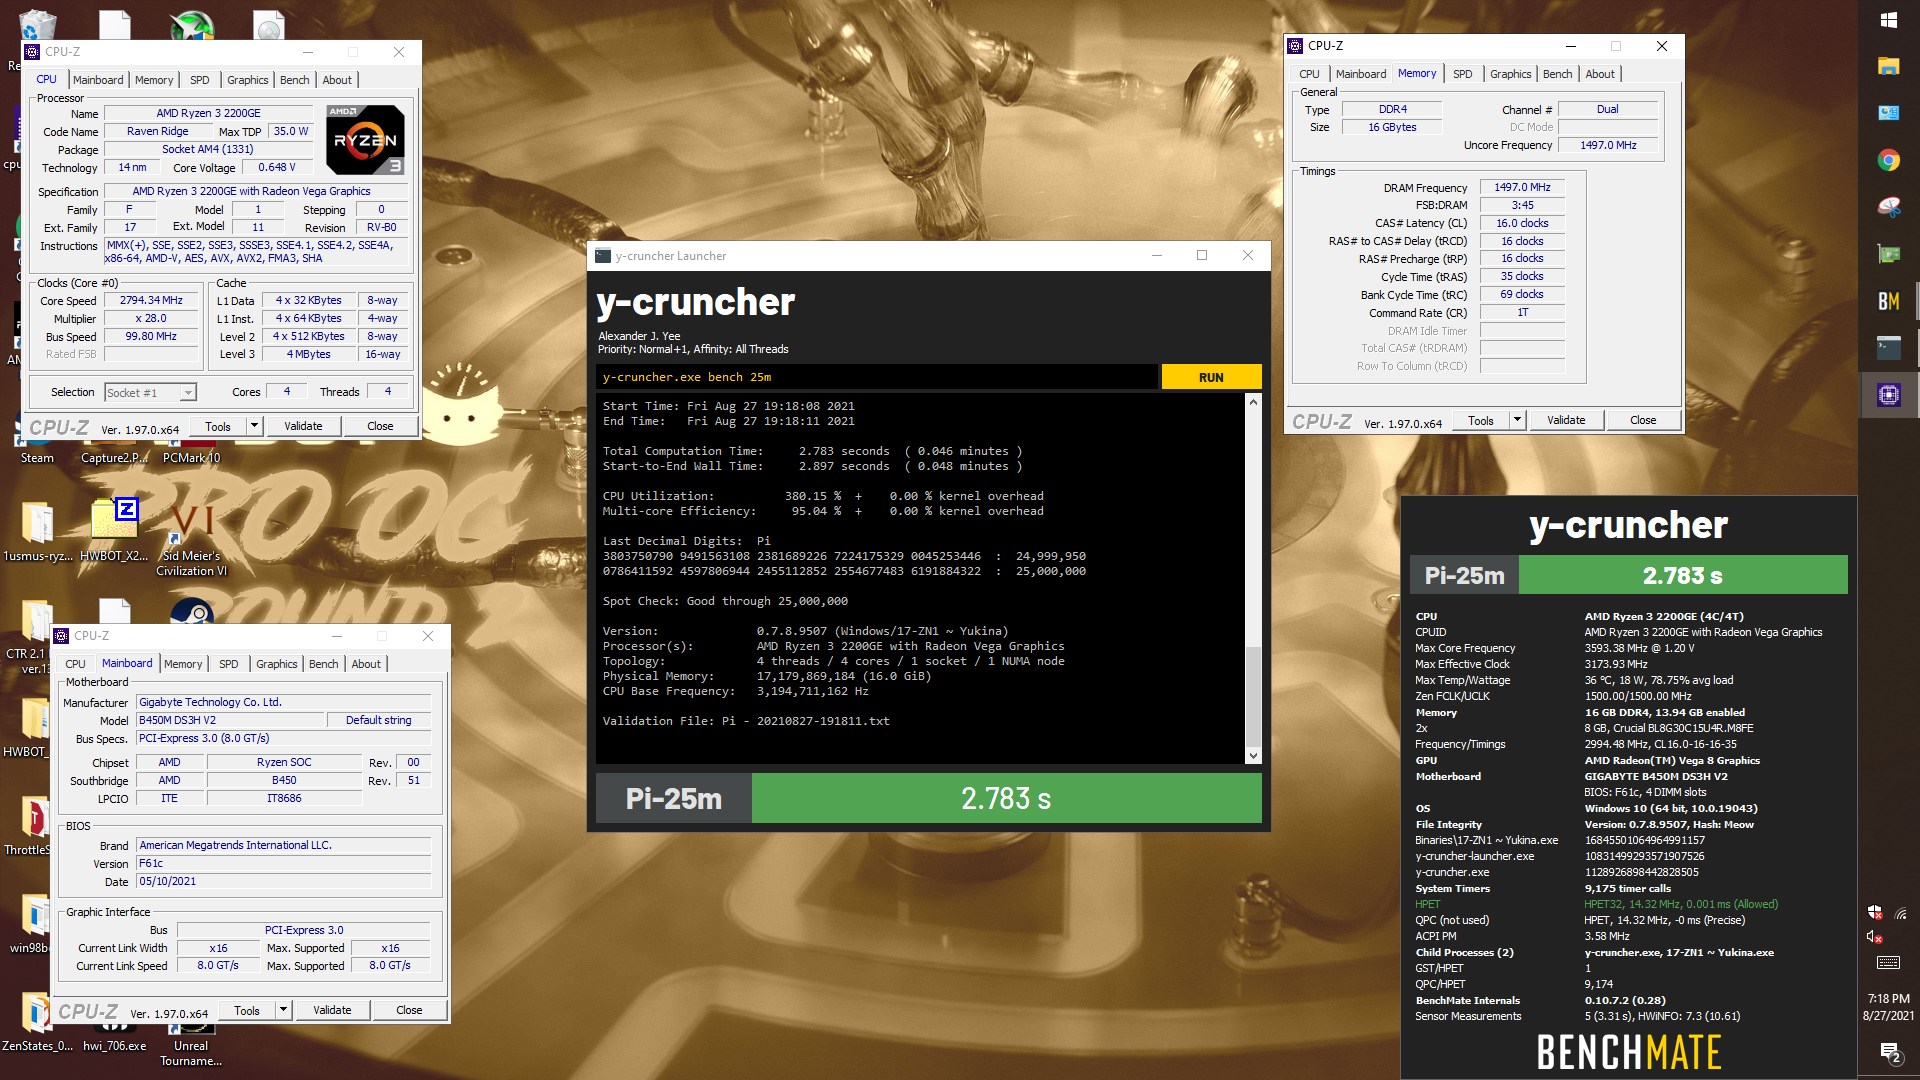Screen dimensions: 1920x1080
Task: Open Bench tab in top-left CPU-Z window
Action: (x=294, y=80)
